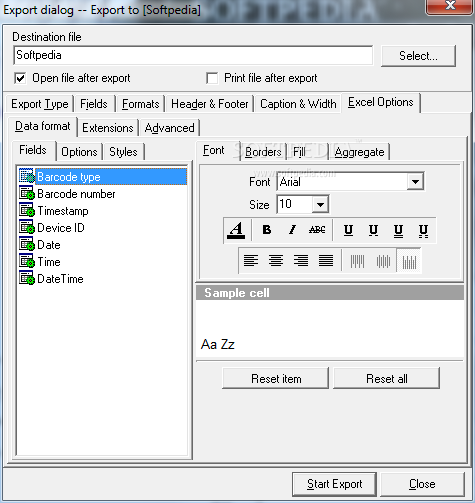Open the Formats tab

click(x=140, y=104)
